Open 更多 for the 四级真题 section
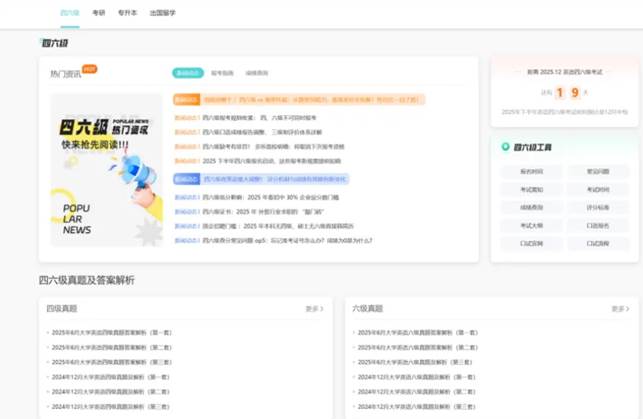Image resolution: width=643 pixels, height=419 pixels. (314, 309)
